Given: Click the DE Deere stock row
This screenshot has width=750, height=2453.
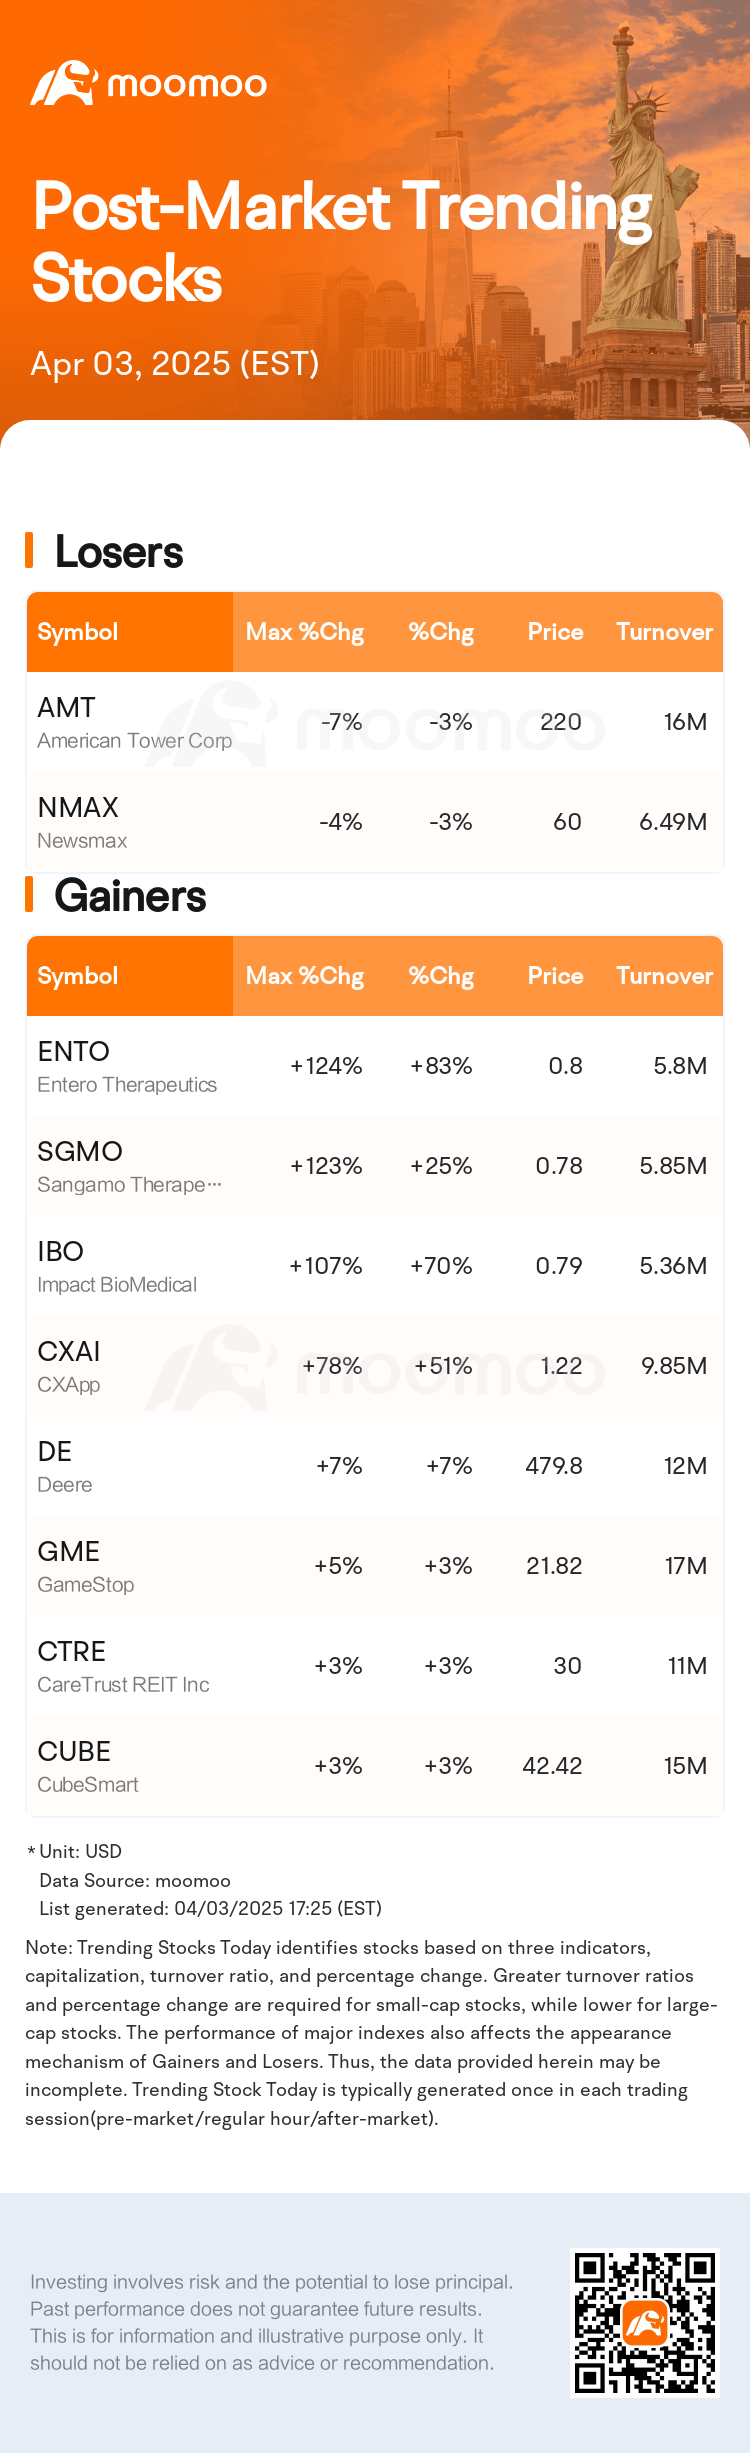Looking at the screenshot, I should [x=375, y=1466].
